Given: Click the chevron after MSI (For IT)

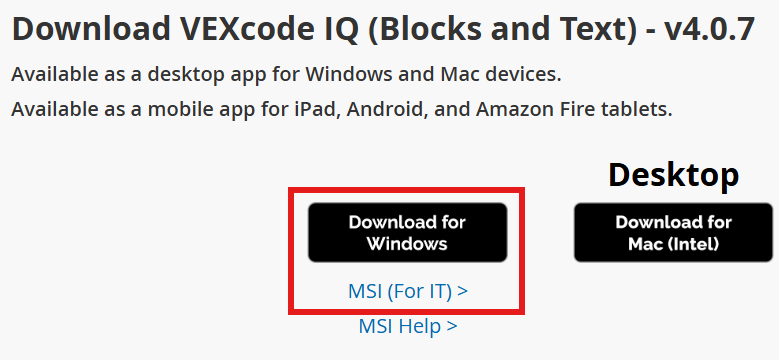Looking at the screenshot, I should click(x=463, y=291).
